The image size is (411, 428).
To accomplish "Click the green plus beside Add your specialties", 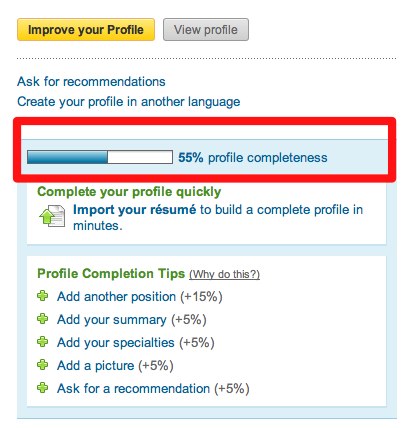I will point(43,342).
